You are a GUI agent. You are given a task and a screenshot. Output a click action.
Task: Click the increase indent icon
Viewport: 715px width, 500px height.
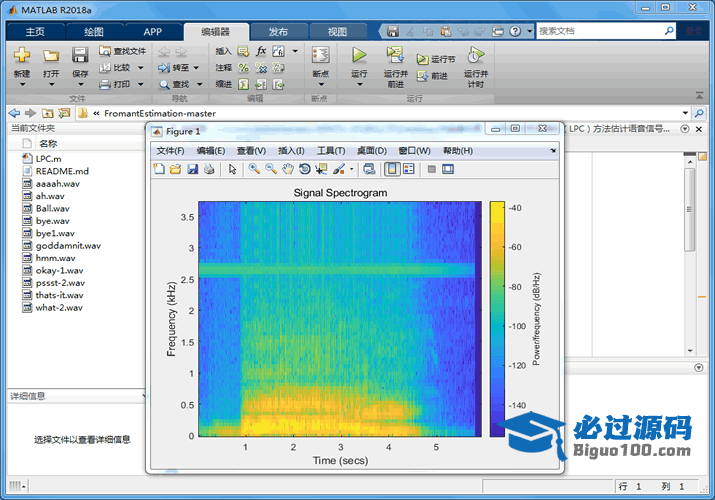(x=261, y=84)
